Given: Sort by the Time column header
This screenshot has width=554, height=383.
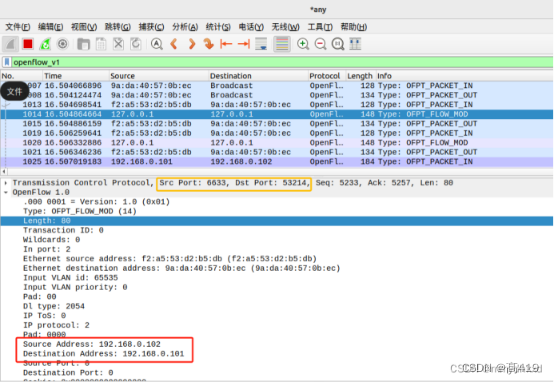Looking at the screenshot, I should tap(76, 76).
